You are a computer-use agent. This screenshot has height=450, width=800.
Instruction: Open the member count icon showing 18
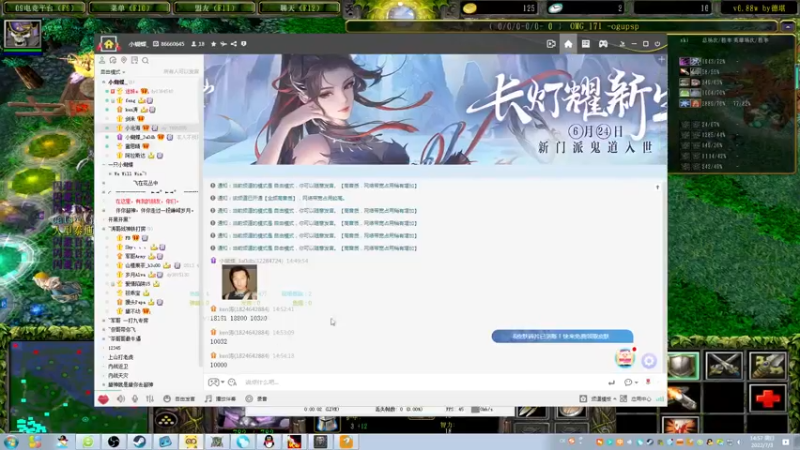197,44
